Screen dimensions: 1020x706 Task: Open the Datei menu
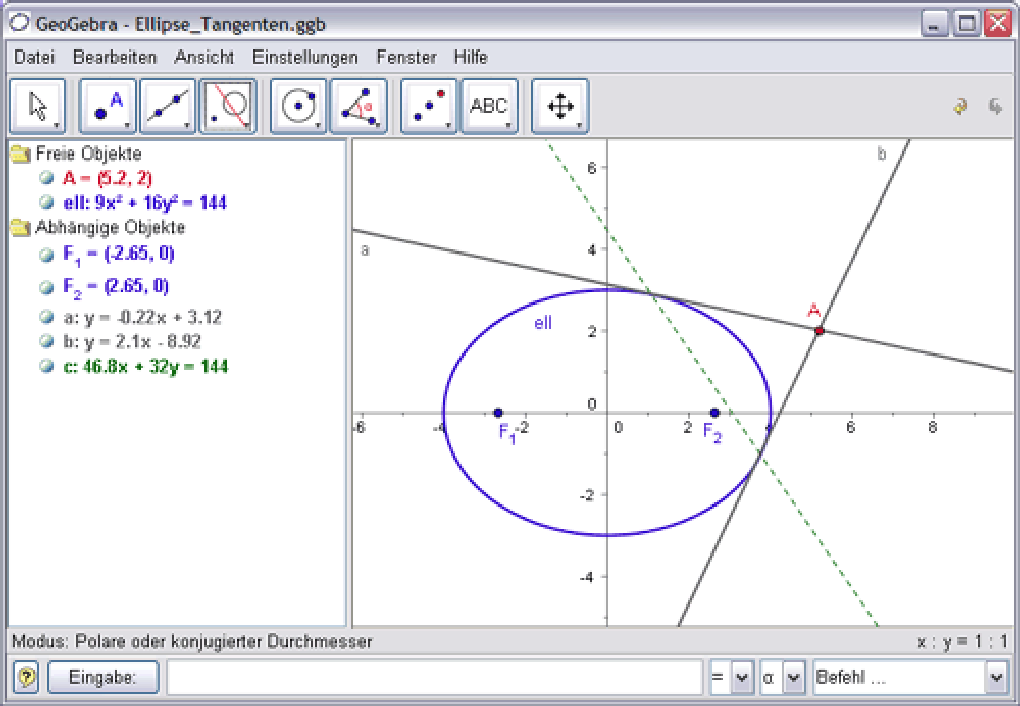[x=34, y=57]
